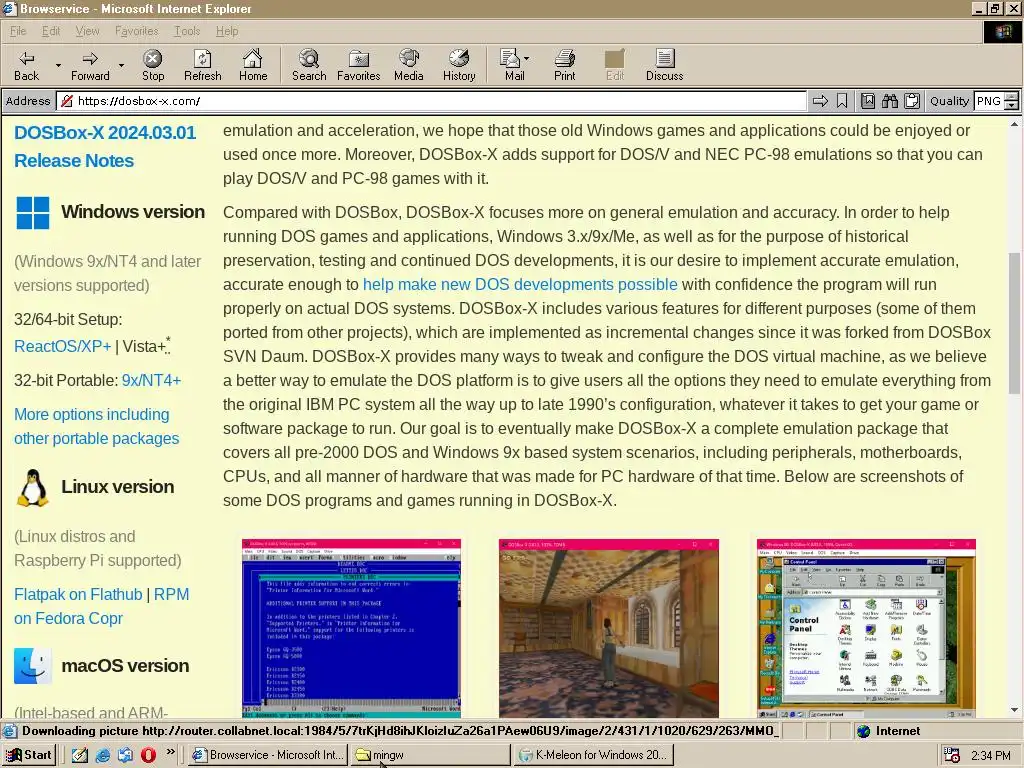The width and height of the screenshot is (1024, 768).
Task: Open the Search pane
Action: [x=309, y=65]
